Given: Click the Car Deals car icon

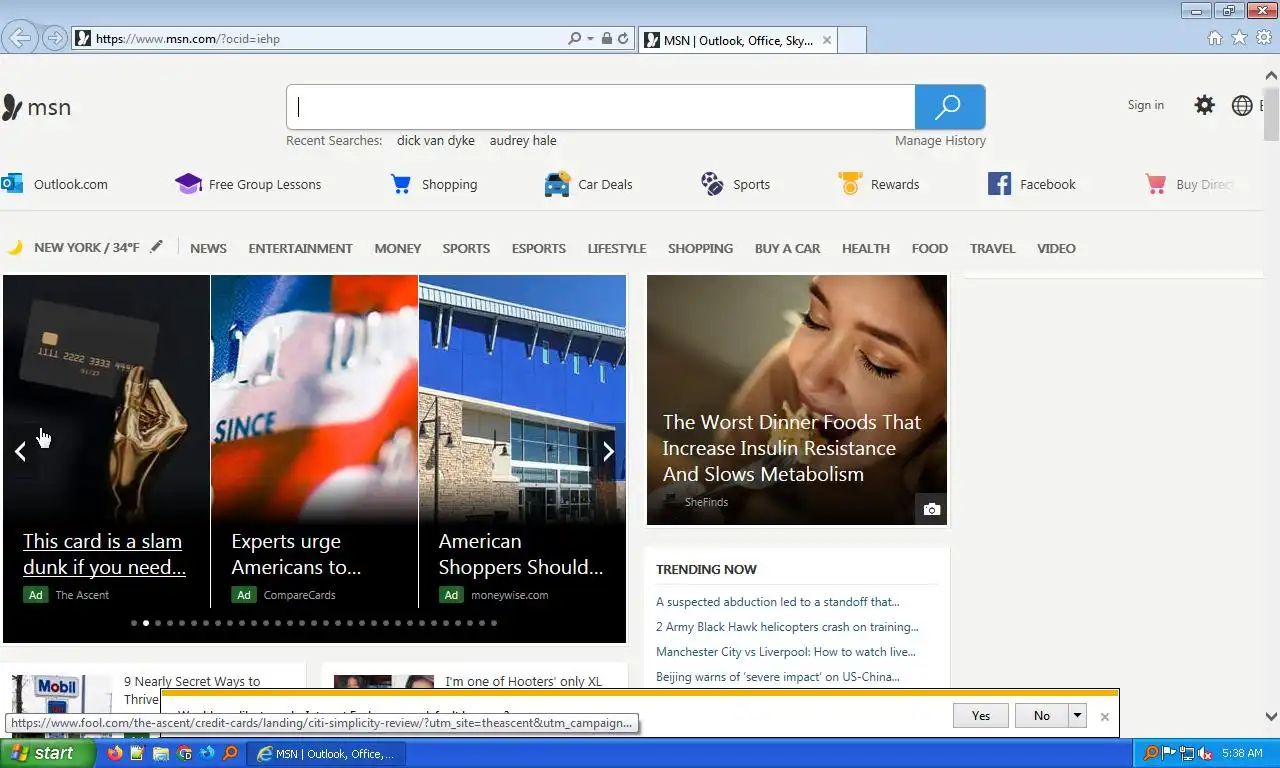Looking at the screenshot, I should pos(557,184).
